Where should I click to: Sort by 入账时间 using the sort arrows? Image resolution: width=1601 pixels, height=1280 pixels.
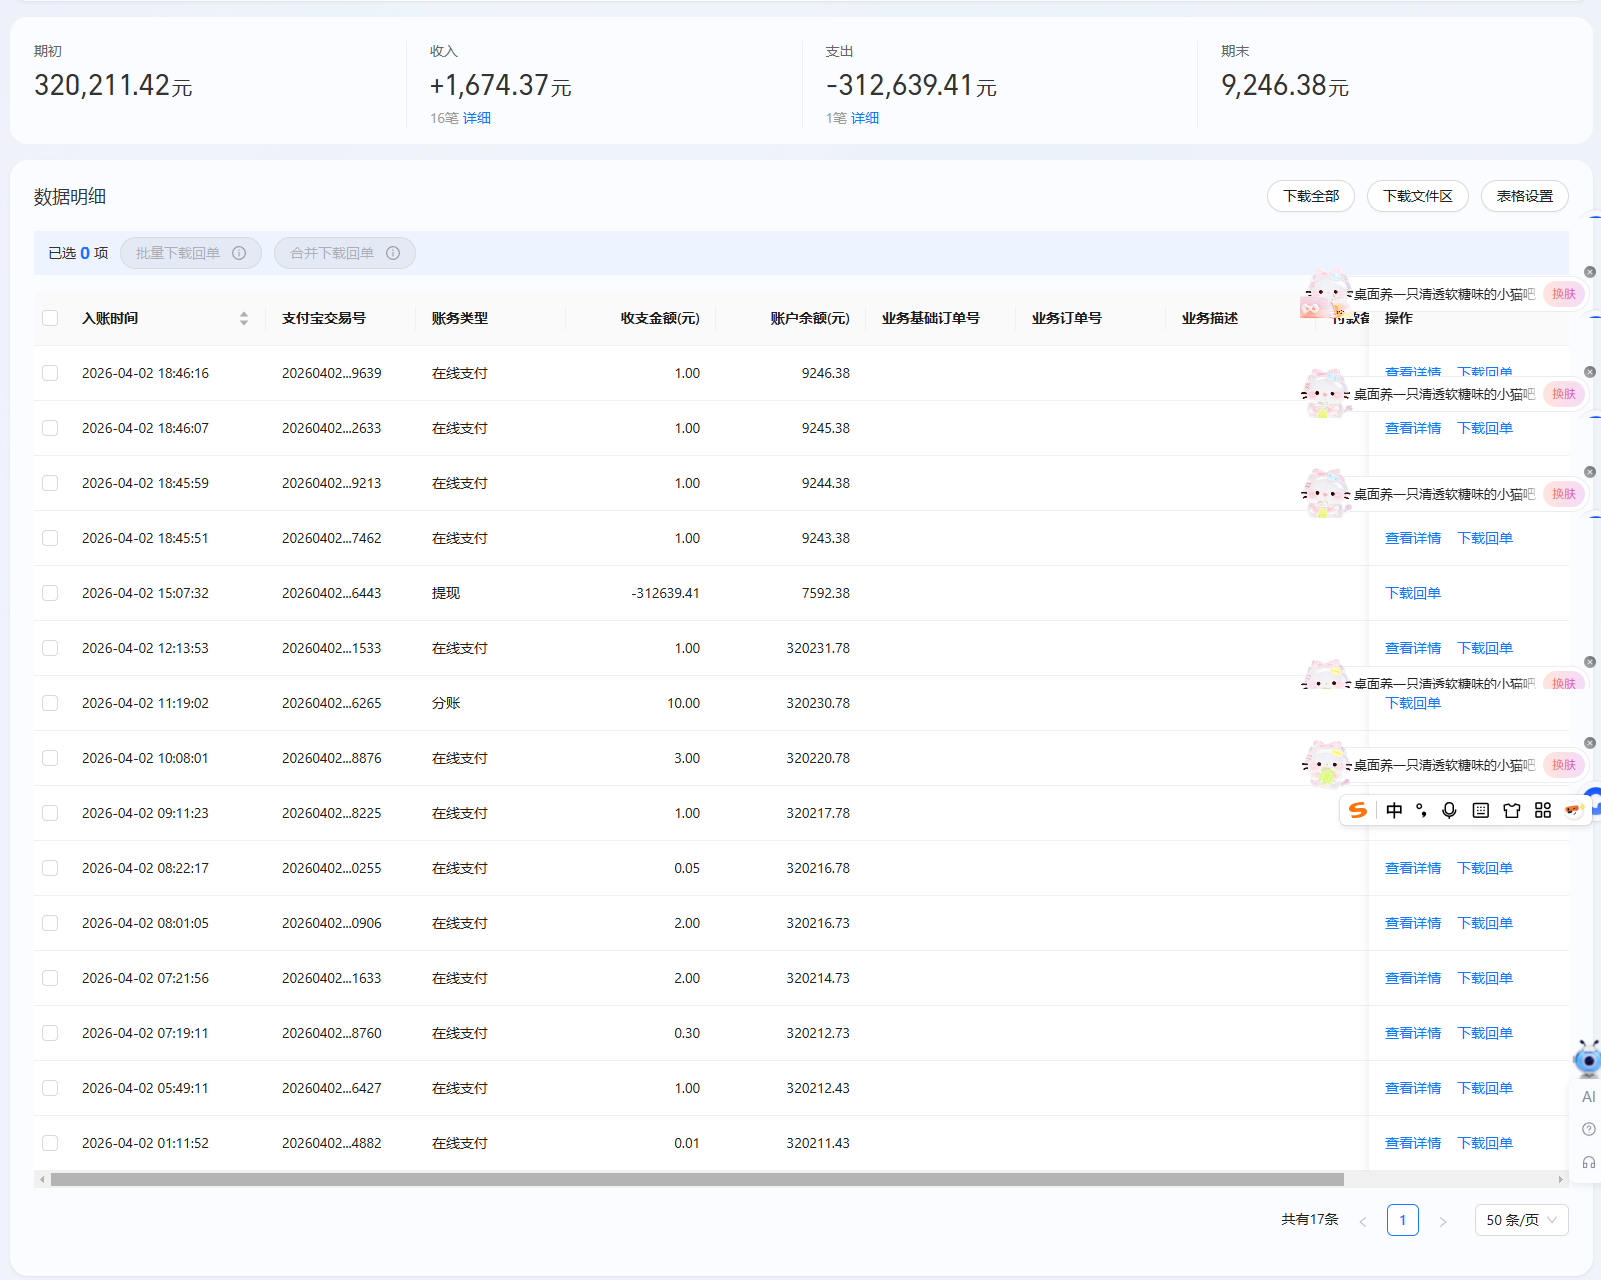243,318
